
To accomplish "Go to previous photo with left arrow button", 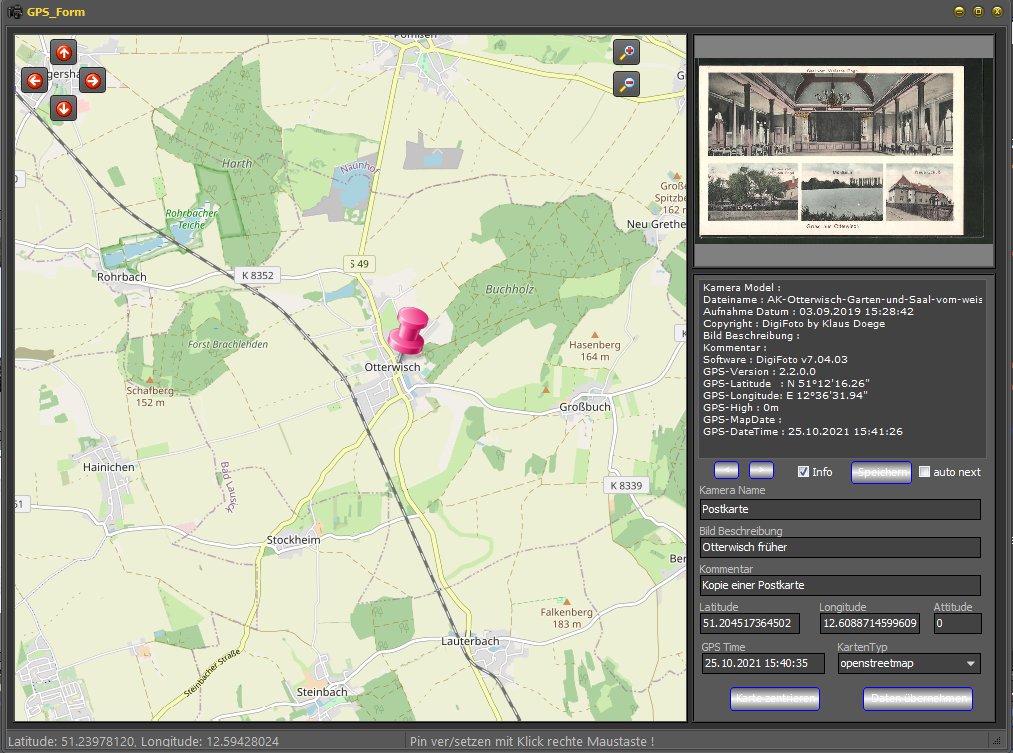I will [x=726, y=470].
